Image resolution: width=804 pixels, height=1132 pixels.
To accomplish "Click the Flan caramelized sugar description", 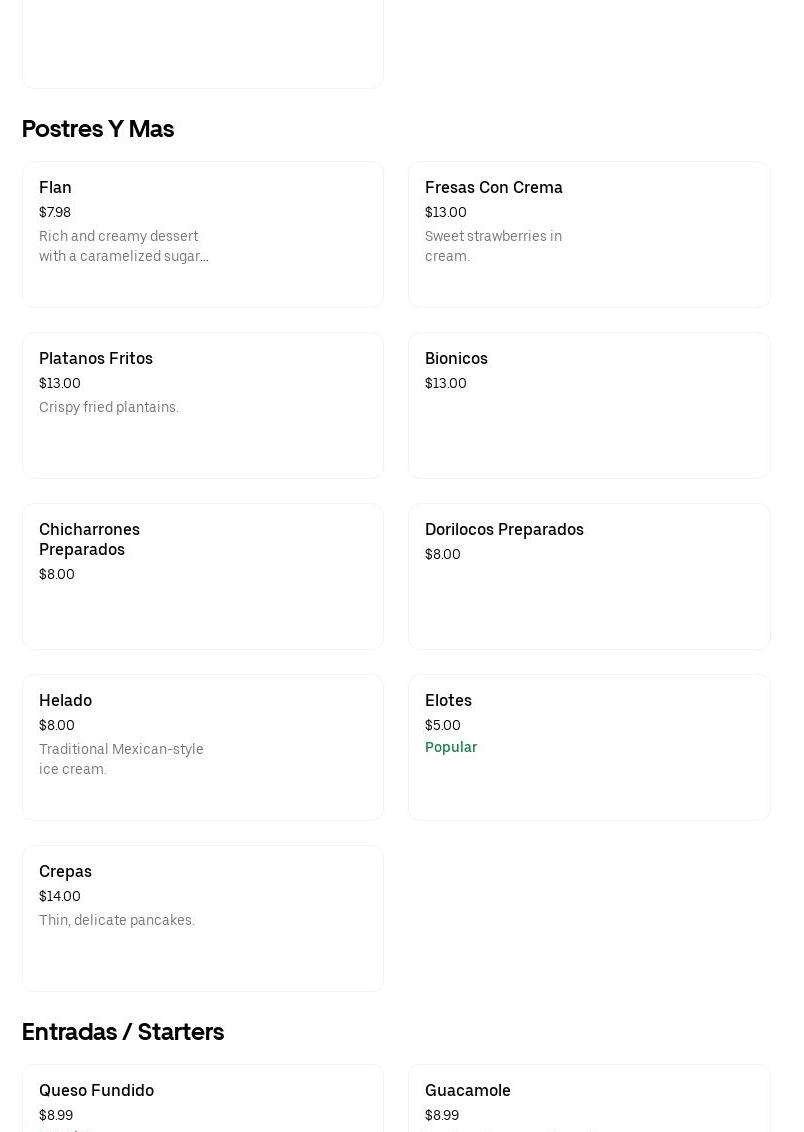I will click(x=123, y=246).
